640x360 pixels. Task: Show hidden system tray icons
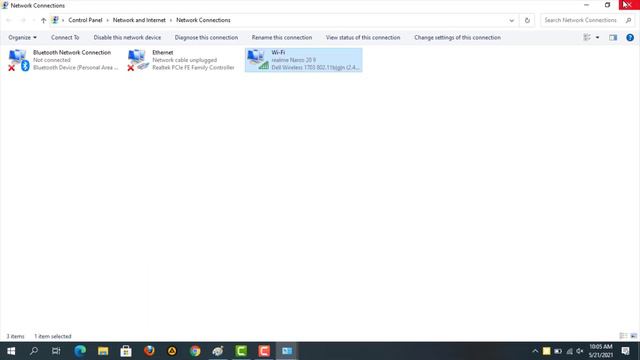coord(535,351)
